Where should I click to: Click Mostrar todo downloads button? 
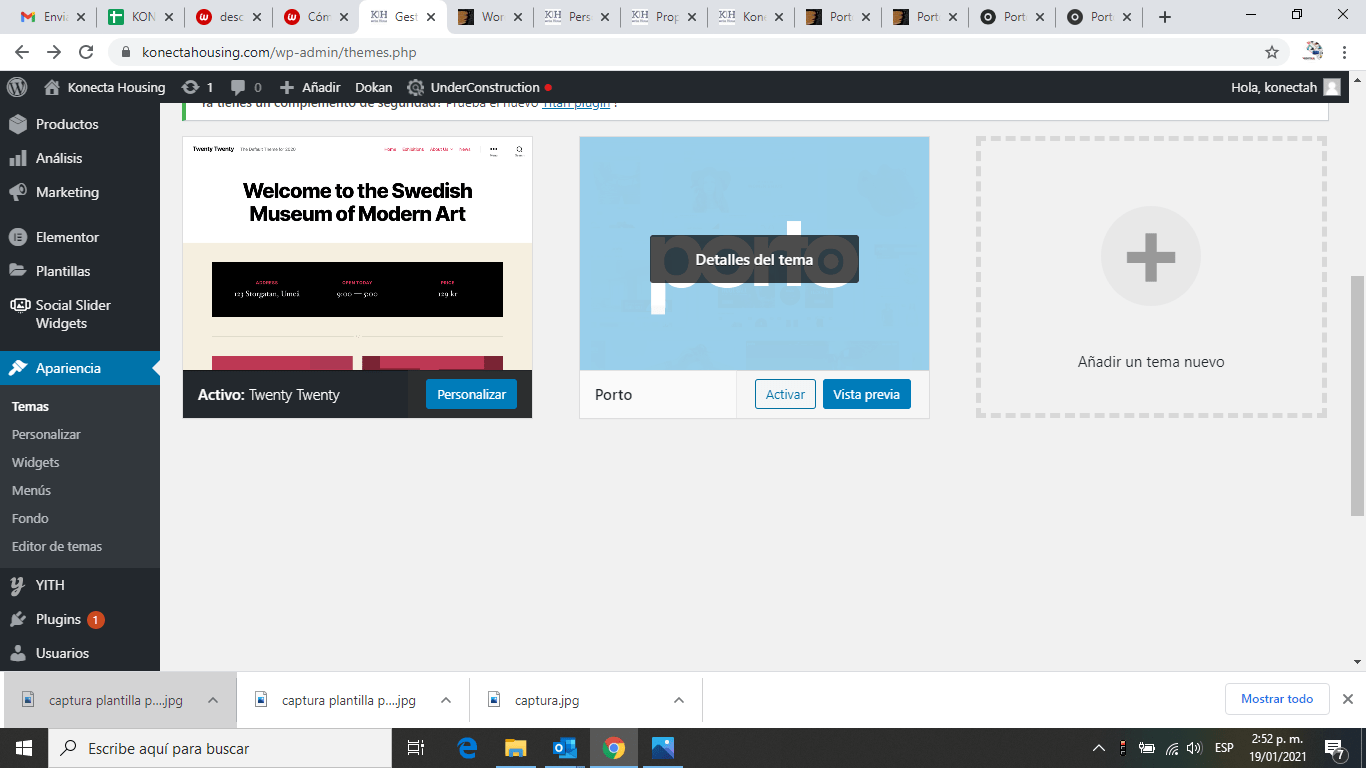tap(1277, 699)
